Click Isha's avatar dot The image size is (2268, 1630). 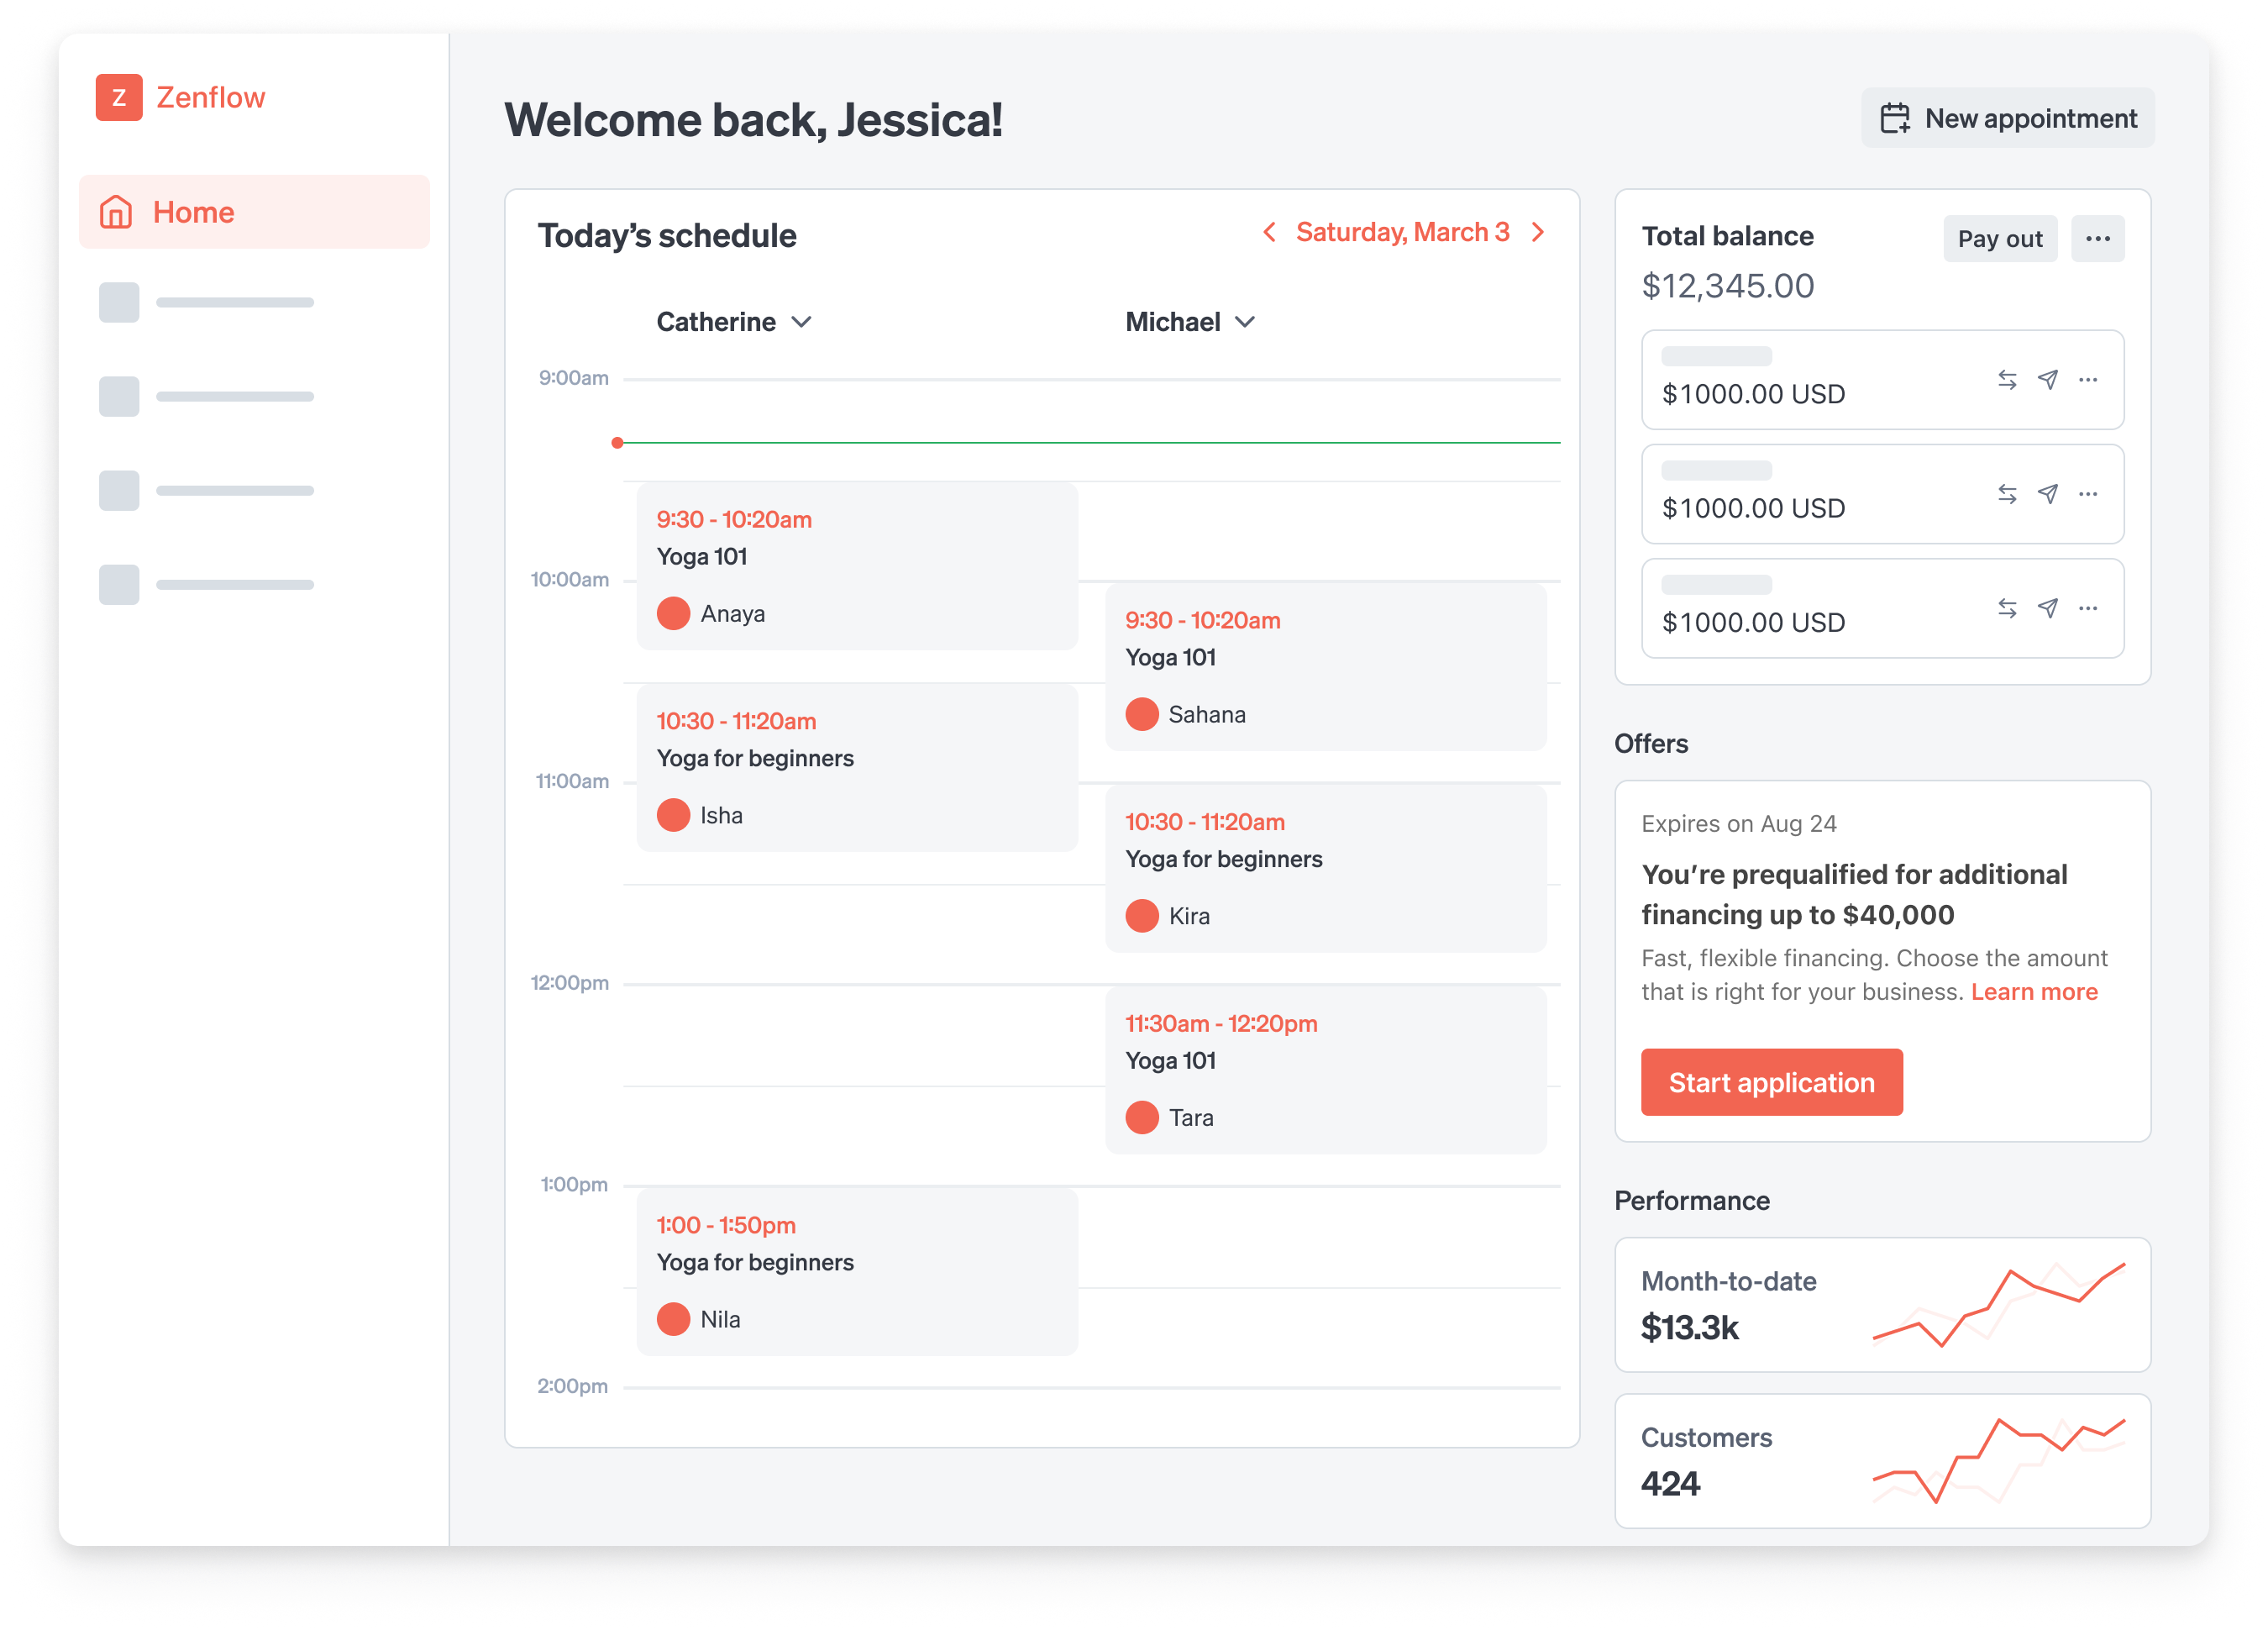pyautogui.click(x=673, y=815)
